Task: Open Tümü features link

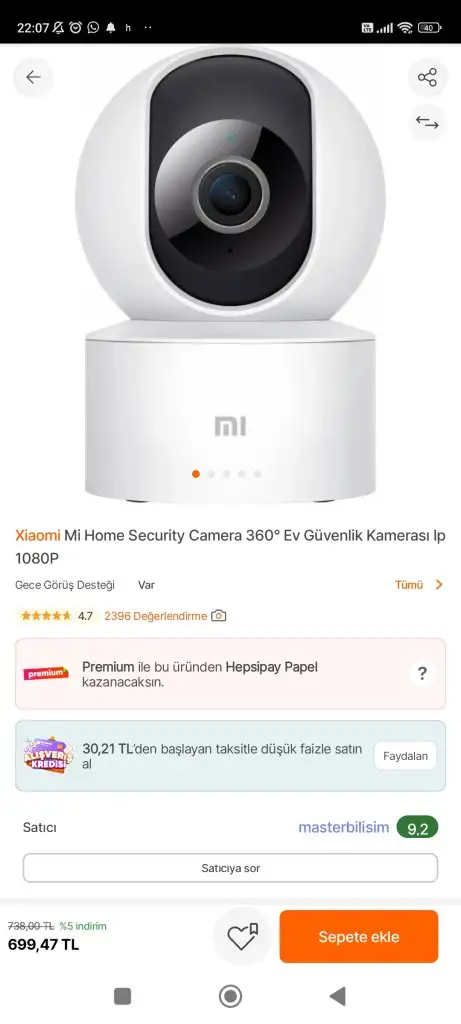Action: (409, 584)
